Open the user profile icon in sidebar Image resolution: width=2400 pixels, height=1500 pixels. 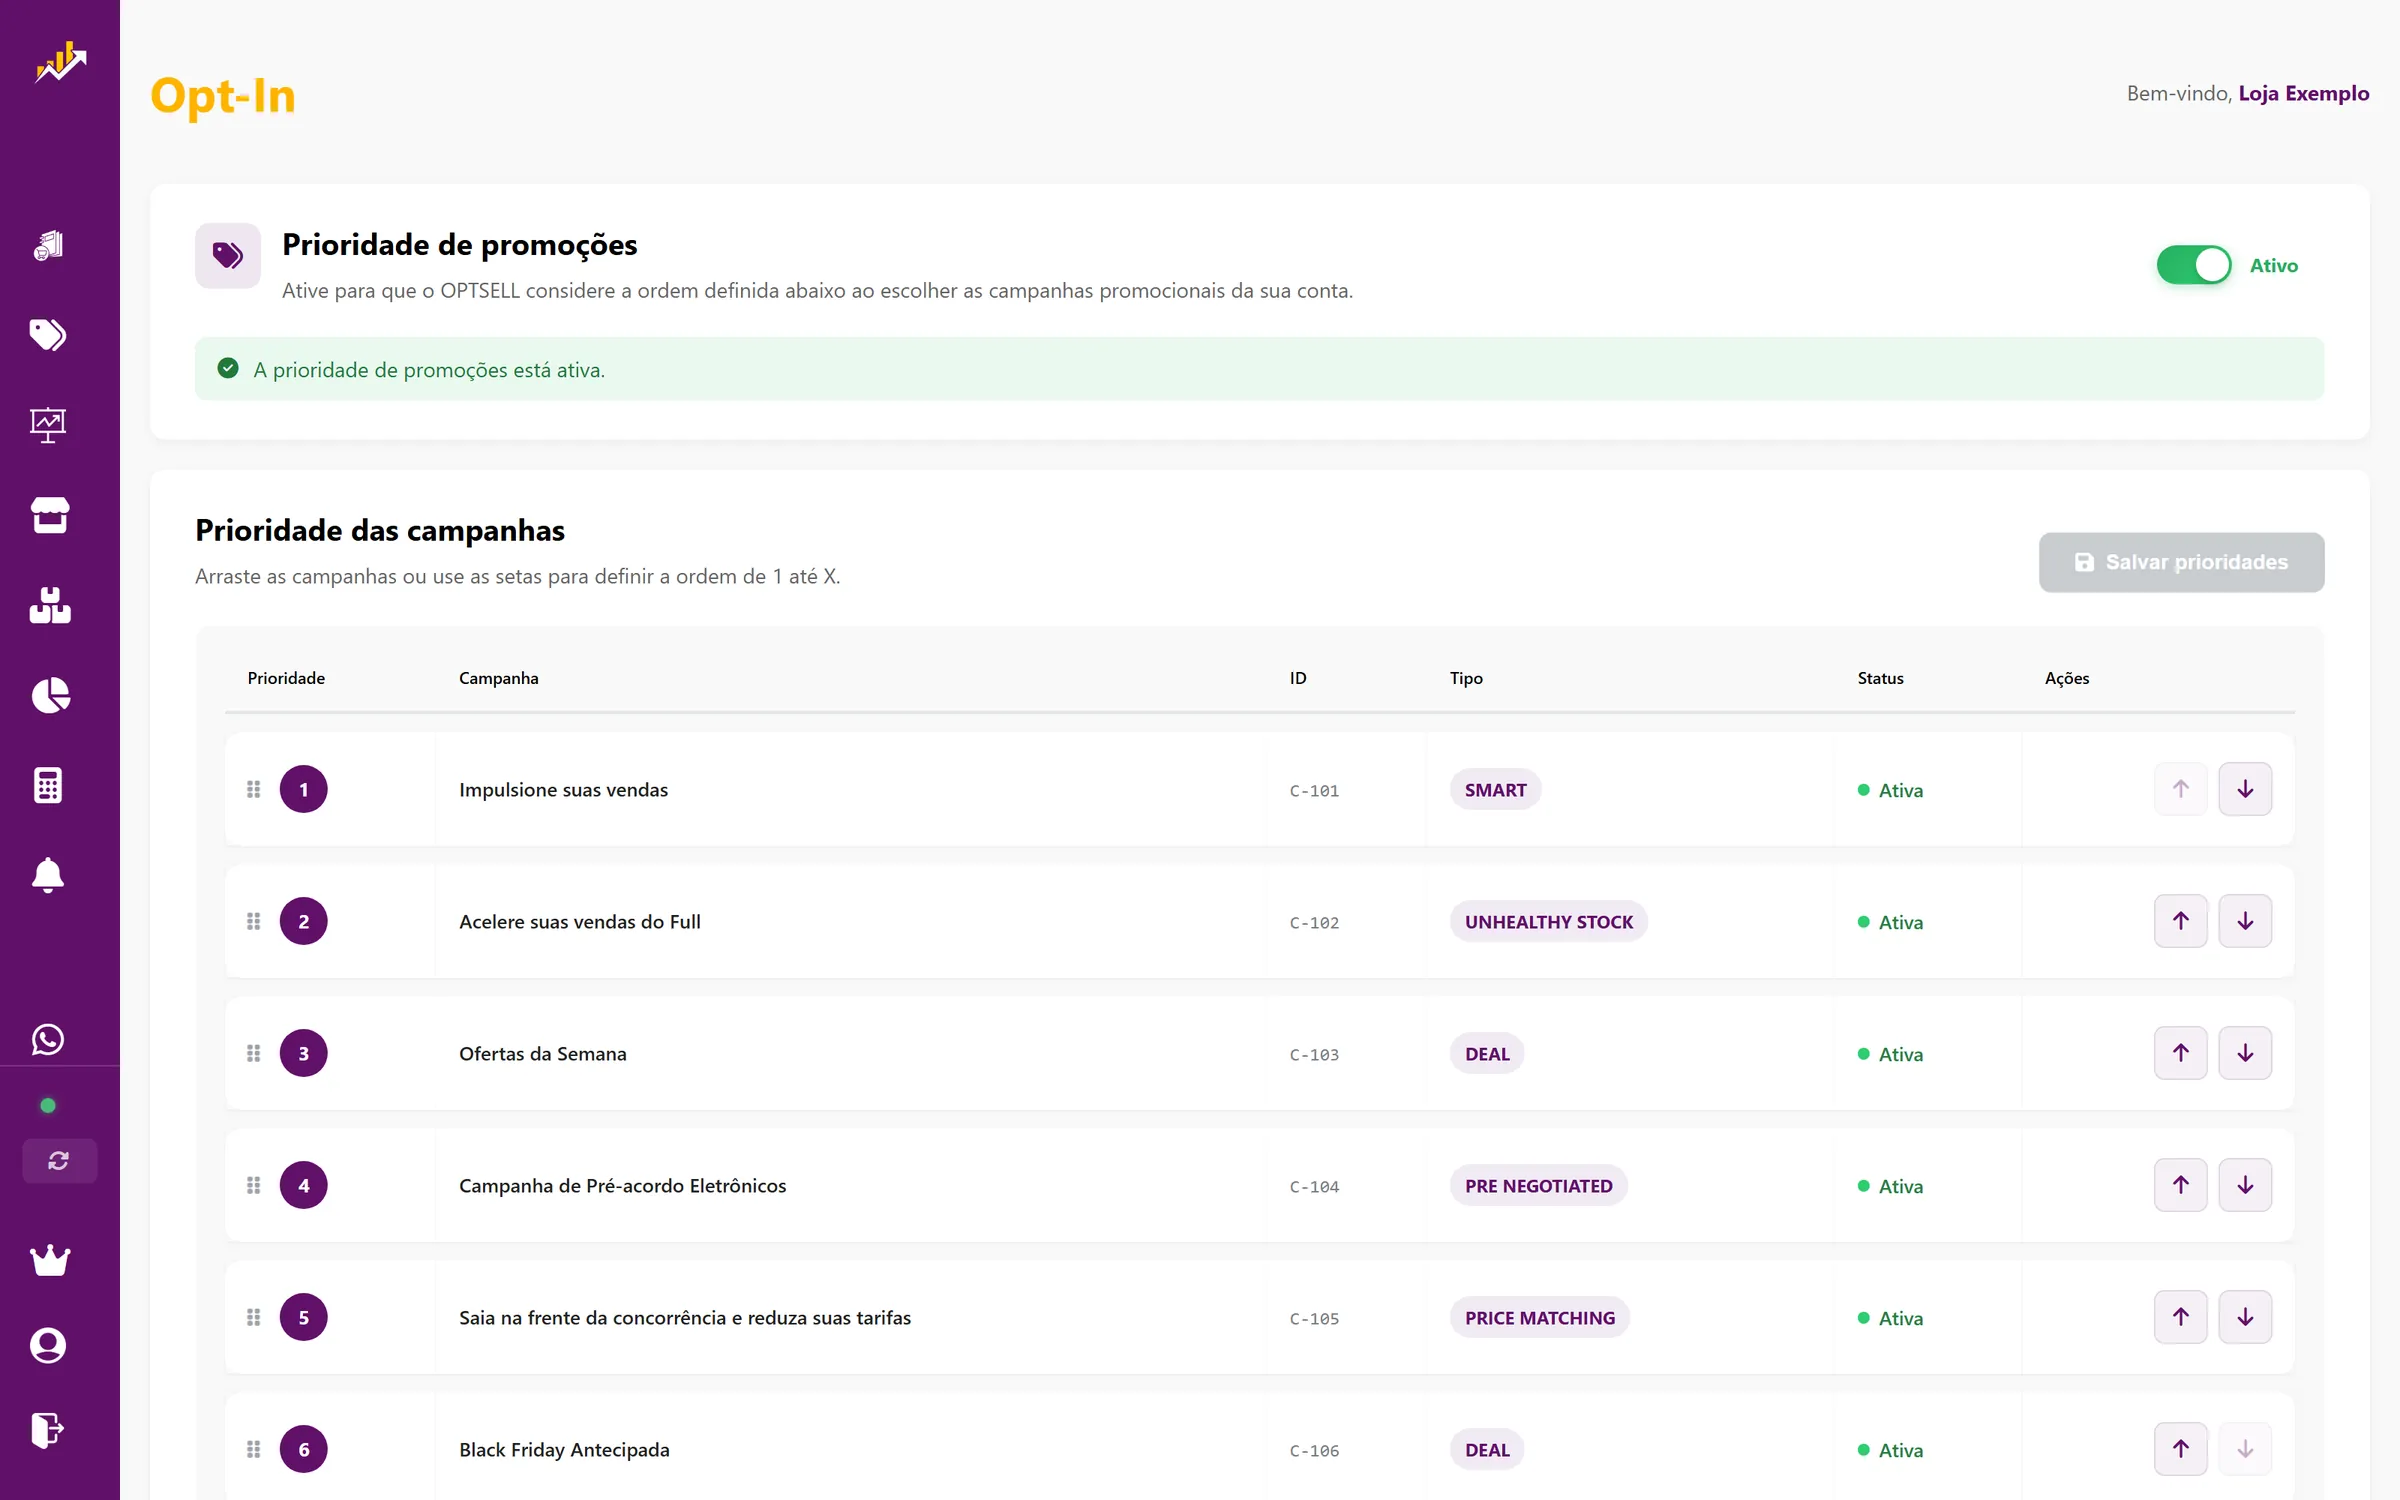(48, 1345)
